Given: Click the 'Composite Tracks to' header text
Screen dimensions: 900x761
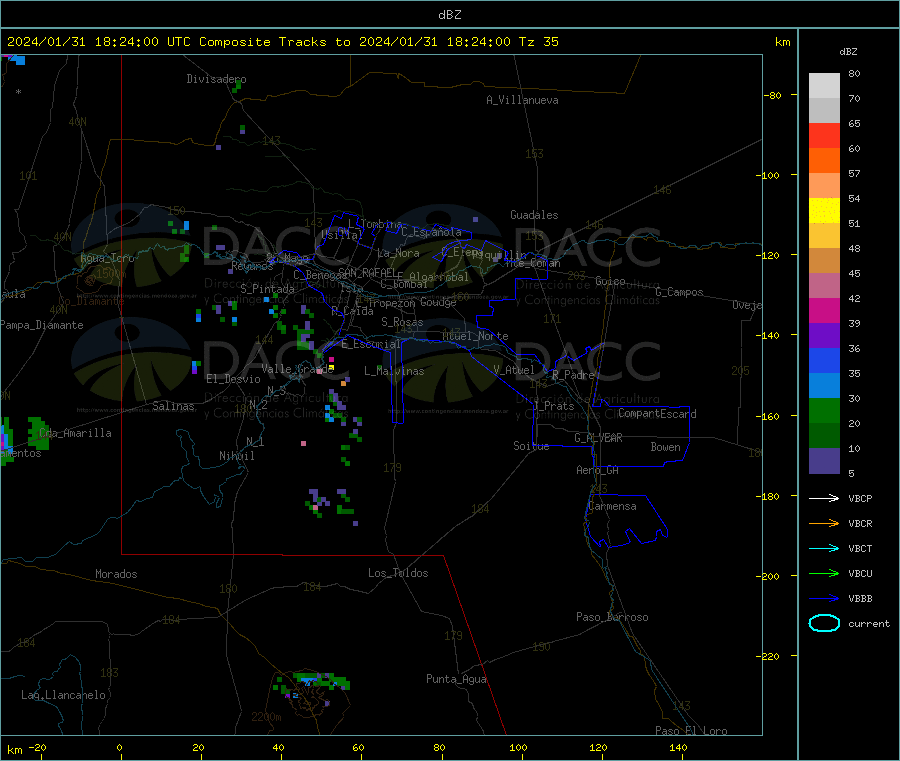Looking at the screenshot, I should tap(274, 42).
